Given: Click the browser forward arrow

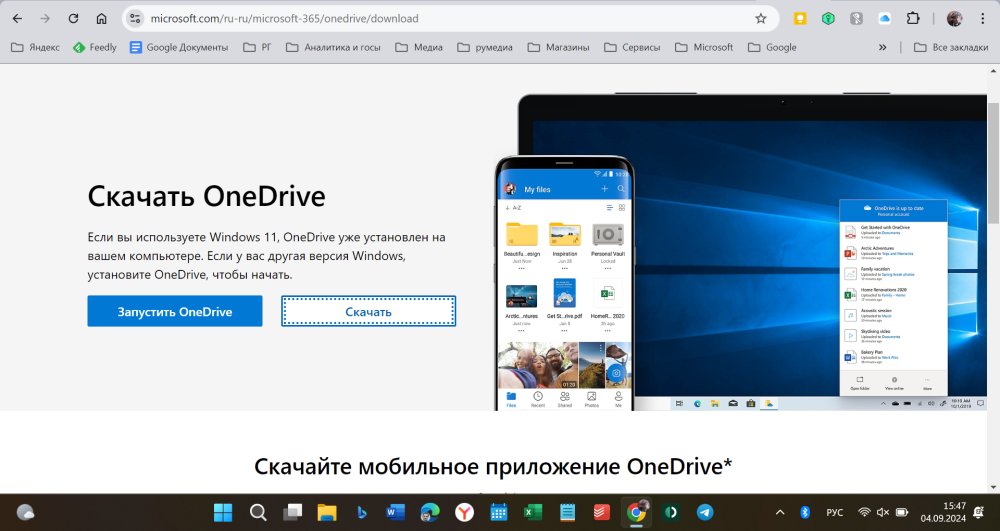Looking at the screenshot, I should coord(45,18).
